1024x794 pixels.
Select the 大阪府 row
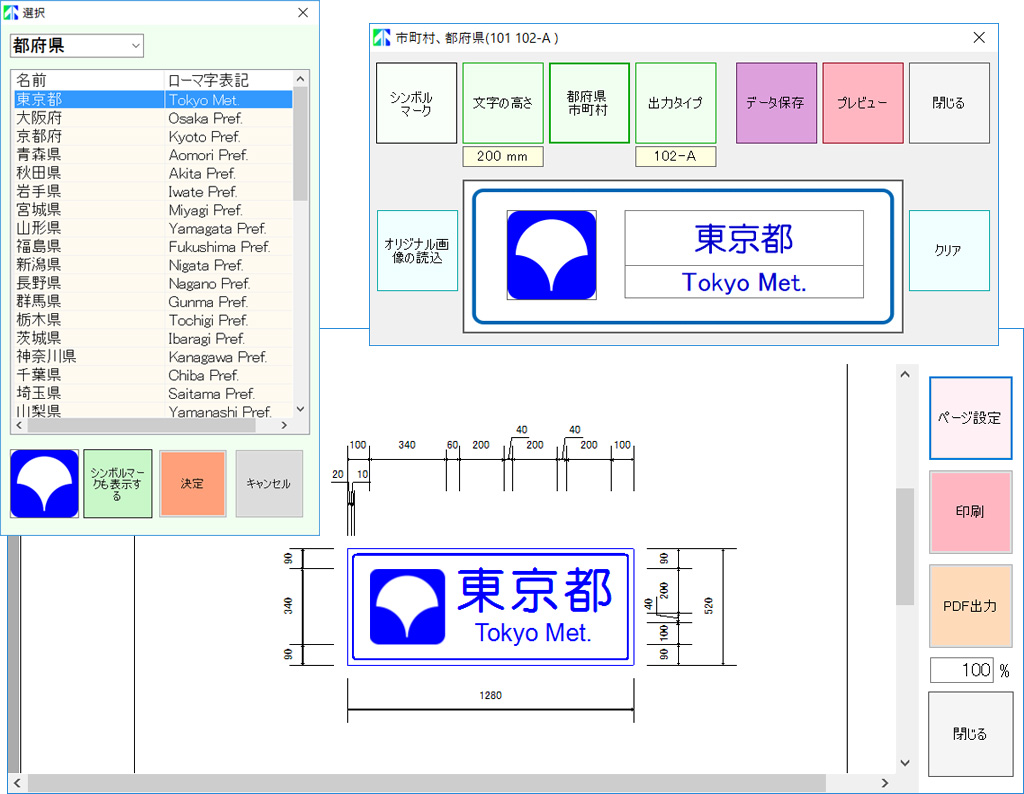(x=153, y=118)
